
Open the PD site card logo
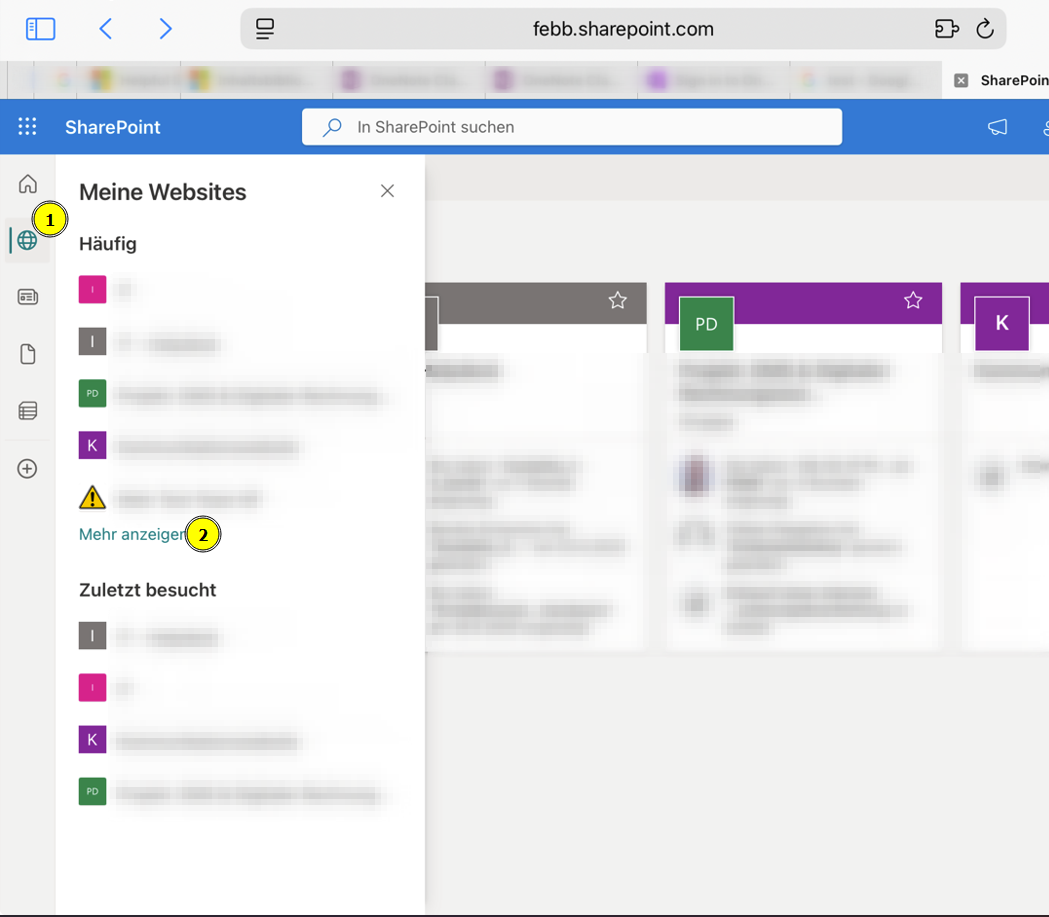[706, 324]
